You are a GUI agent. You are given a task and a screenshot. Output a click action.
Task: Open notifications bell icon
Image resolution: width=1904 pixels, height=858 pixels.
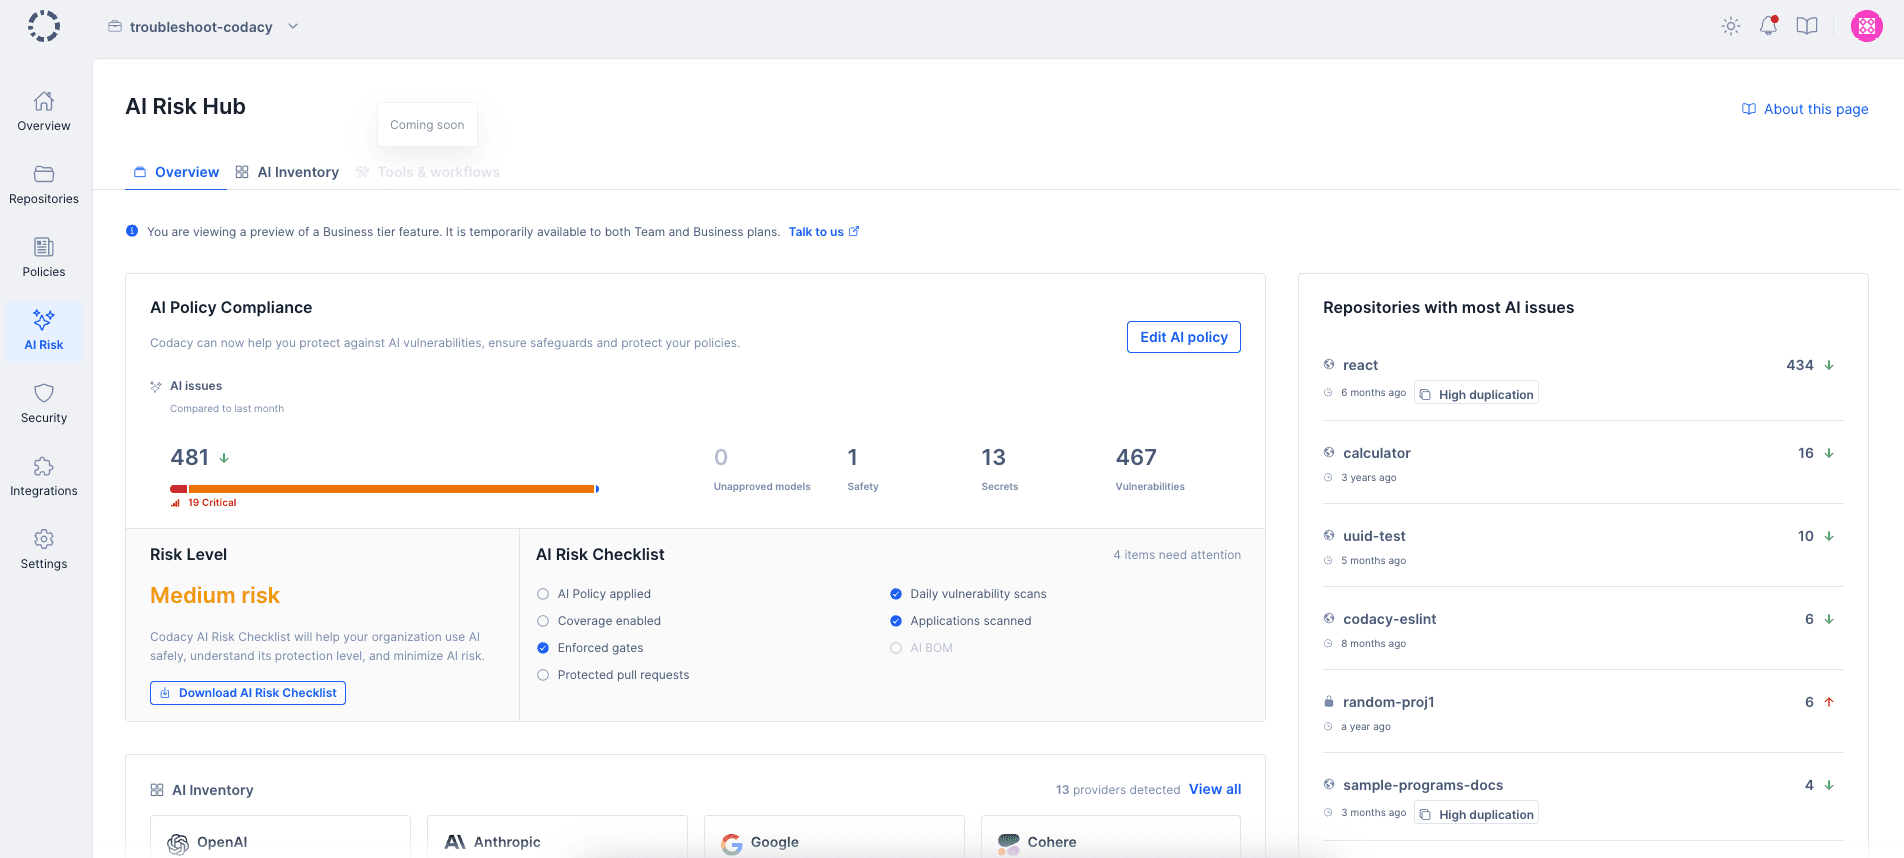tap(1769, 26)
